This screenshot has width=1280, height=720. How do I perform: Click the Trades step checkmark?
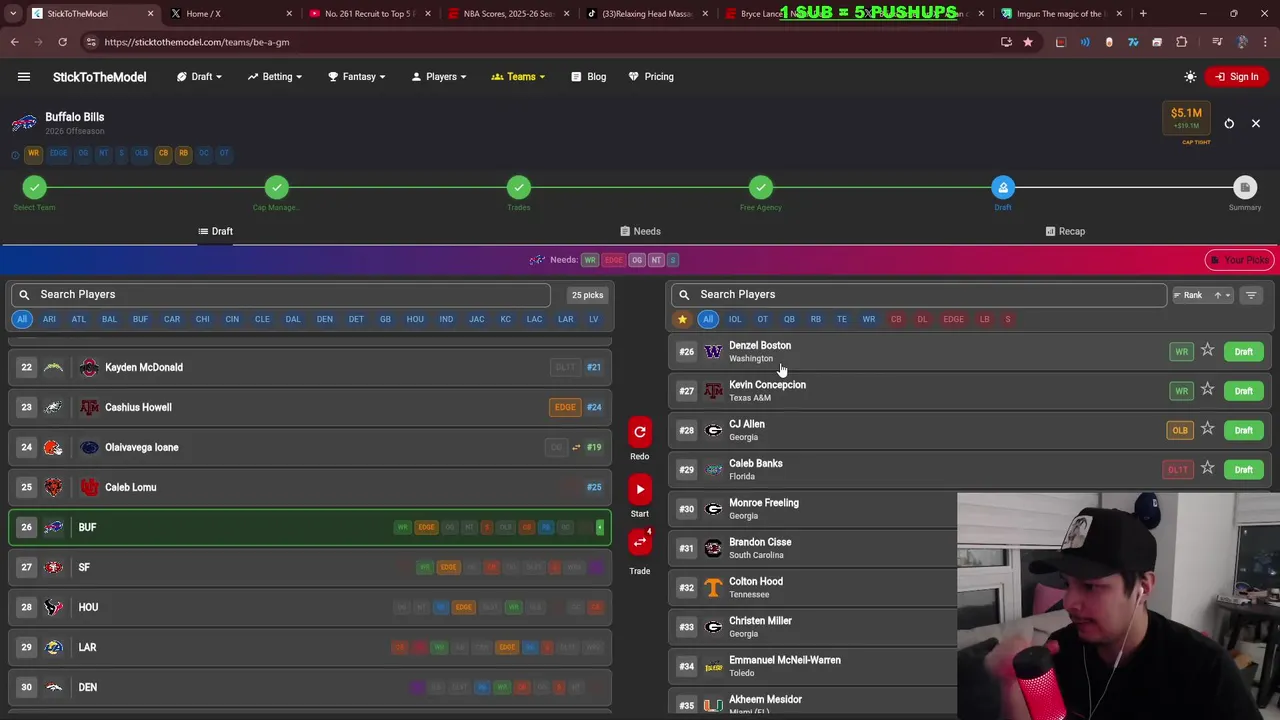tap(519, 188)
